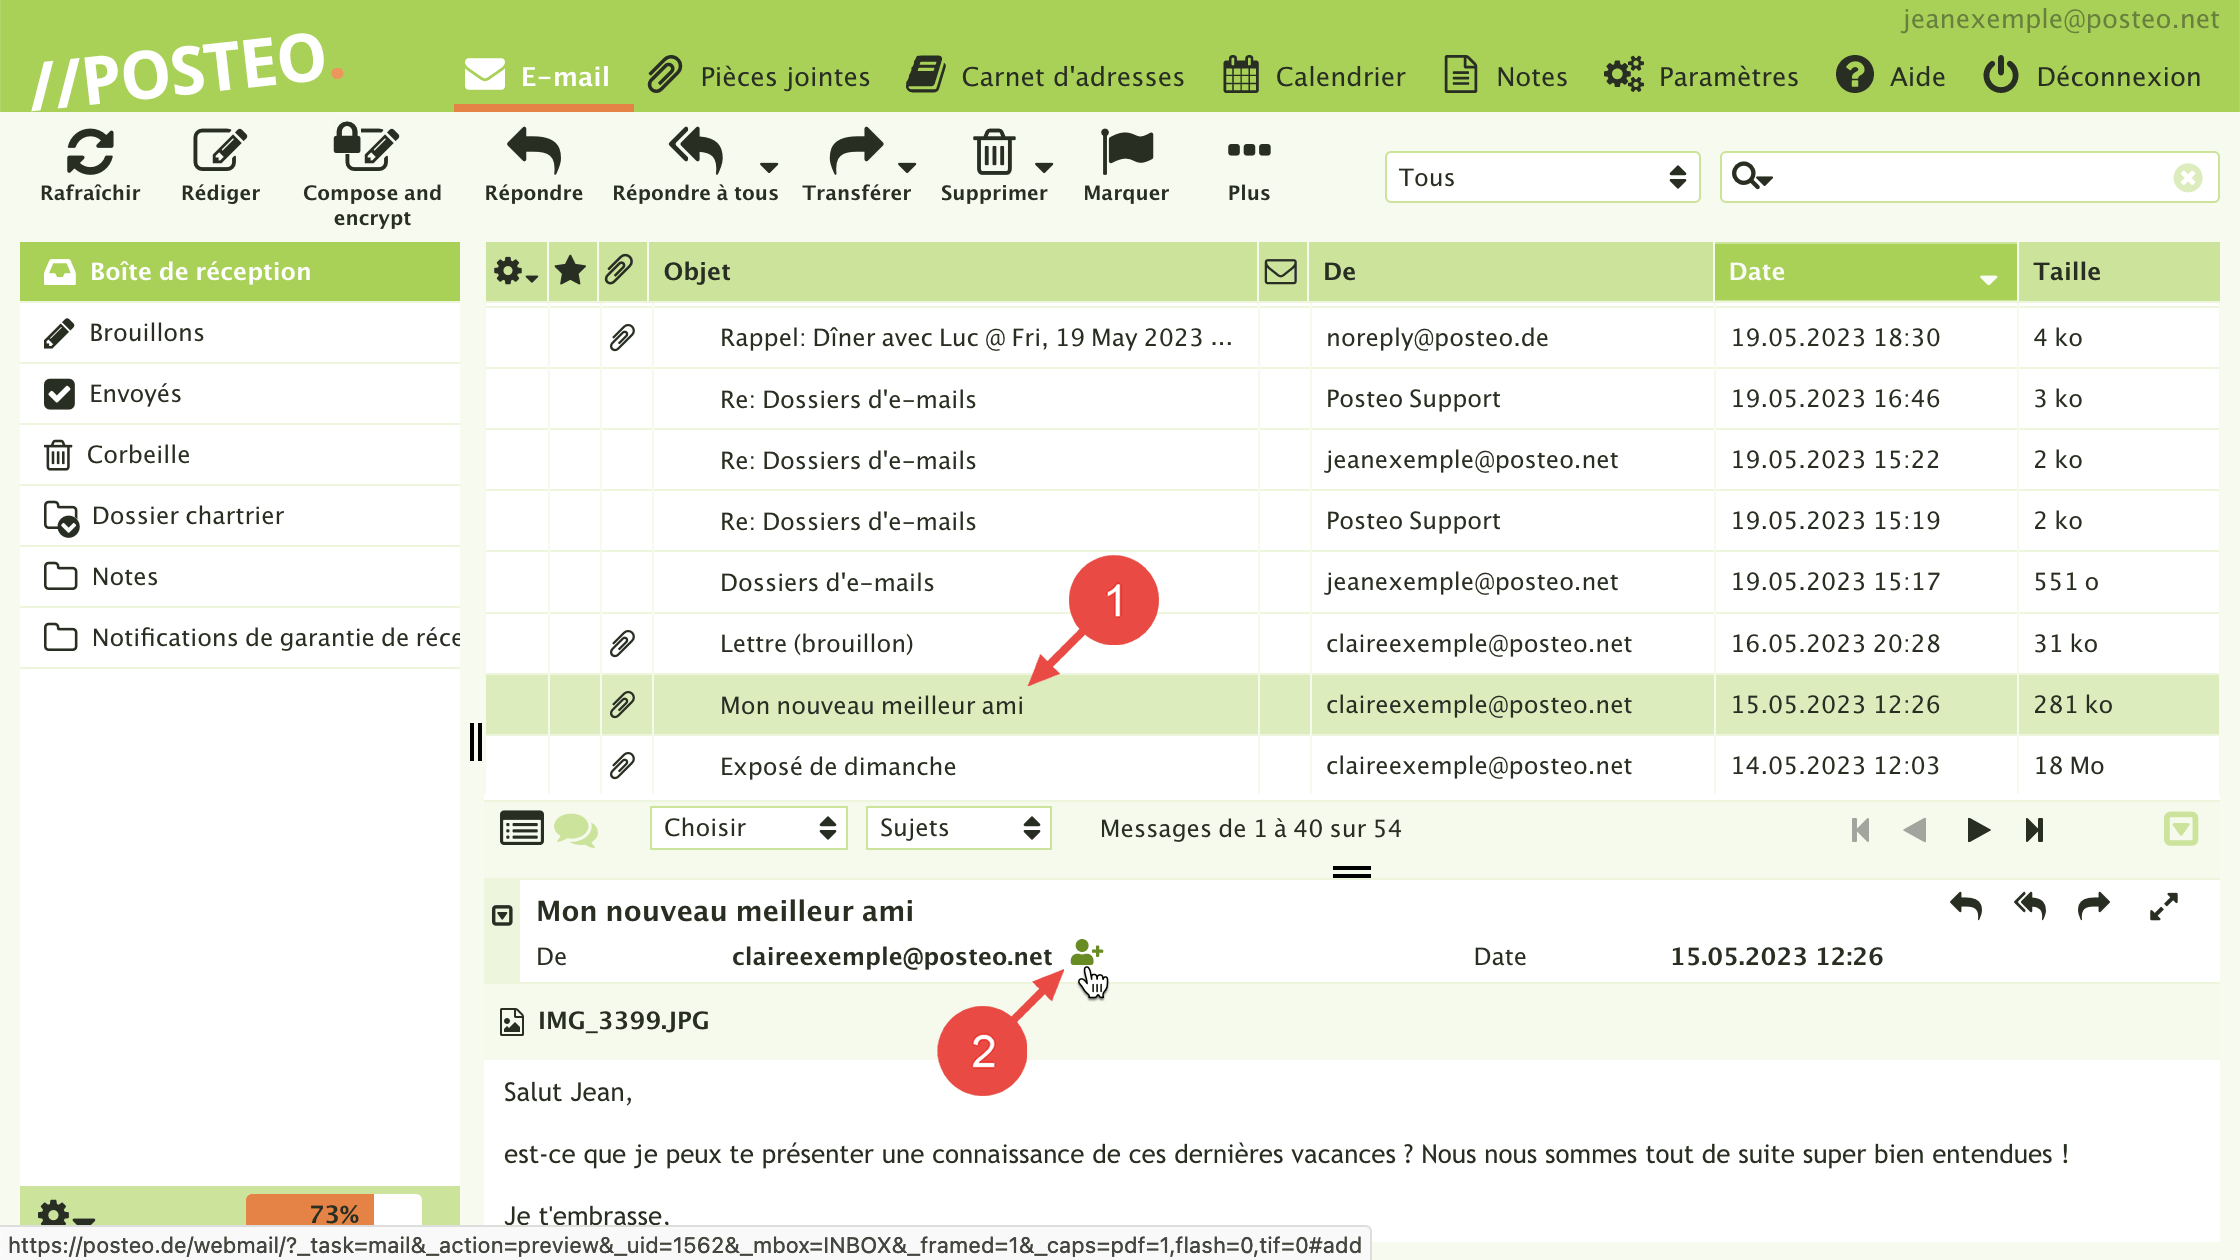Go to next page of messages

pos(1977,830)
